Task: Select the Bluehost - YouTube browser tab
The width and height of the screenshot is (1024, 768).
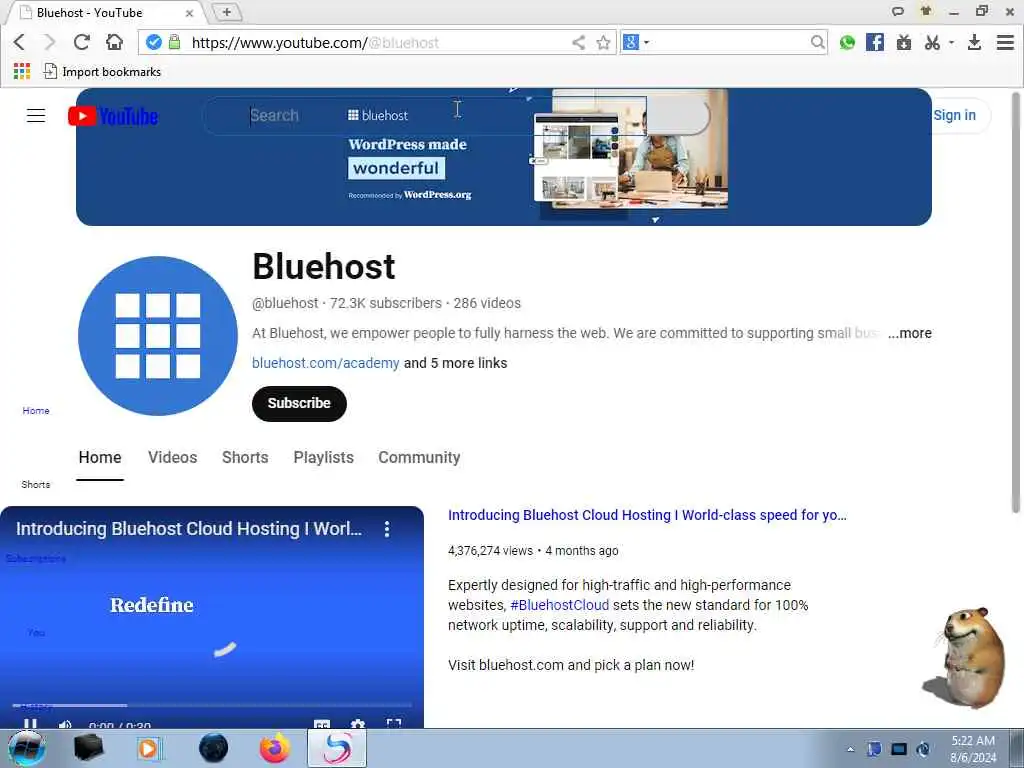Action: (x=104, y=12)
